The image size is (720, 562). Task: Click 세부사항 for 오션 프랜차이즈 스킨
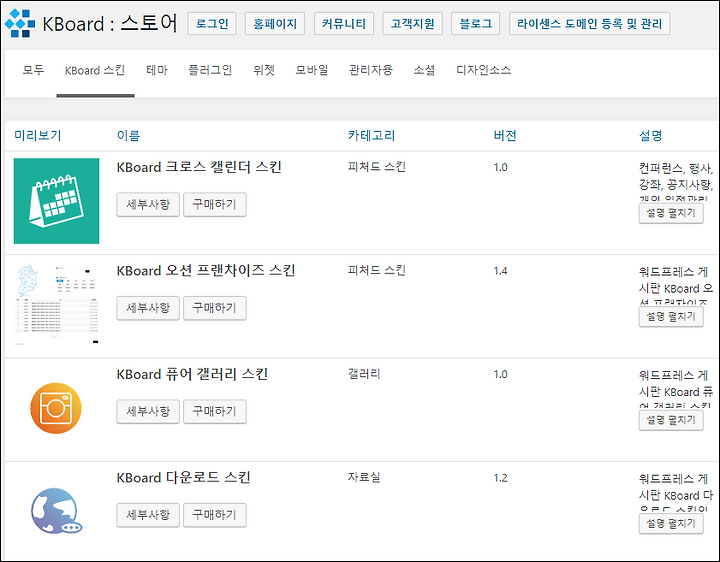(x=148, y=308)
